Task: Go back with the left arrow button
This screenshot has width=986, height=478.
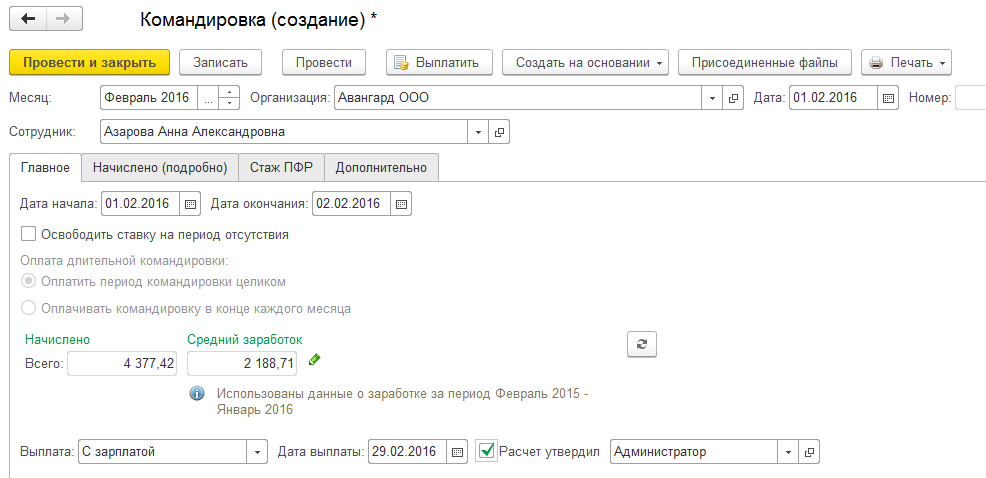Action: pyautogui.click(x=28, y=19)
